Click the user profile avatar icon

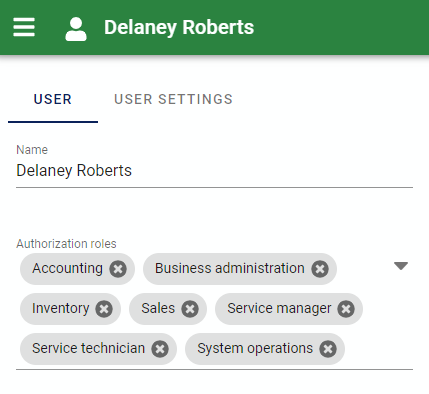[x=76, y=29]
